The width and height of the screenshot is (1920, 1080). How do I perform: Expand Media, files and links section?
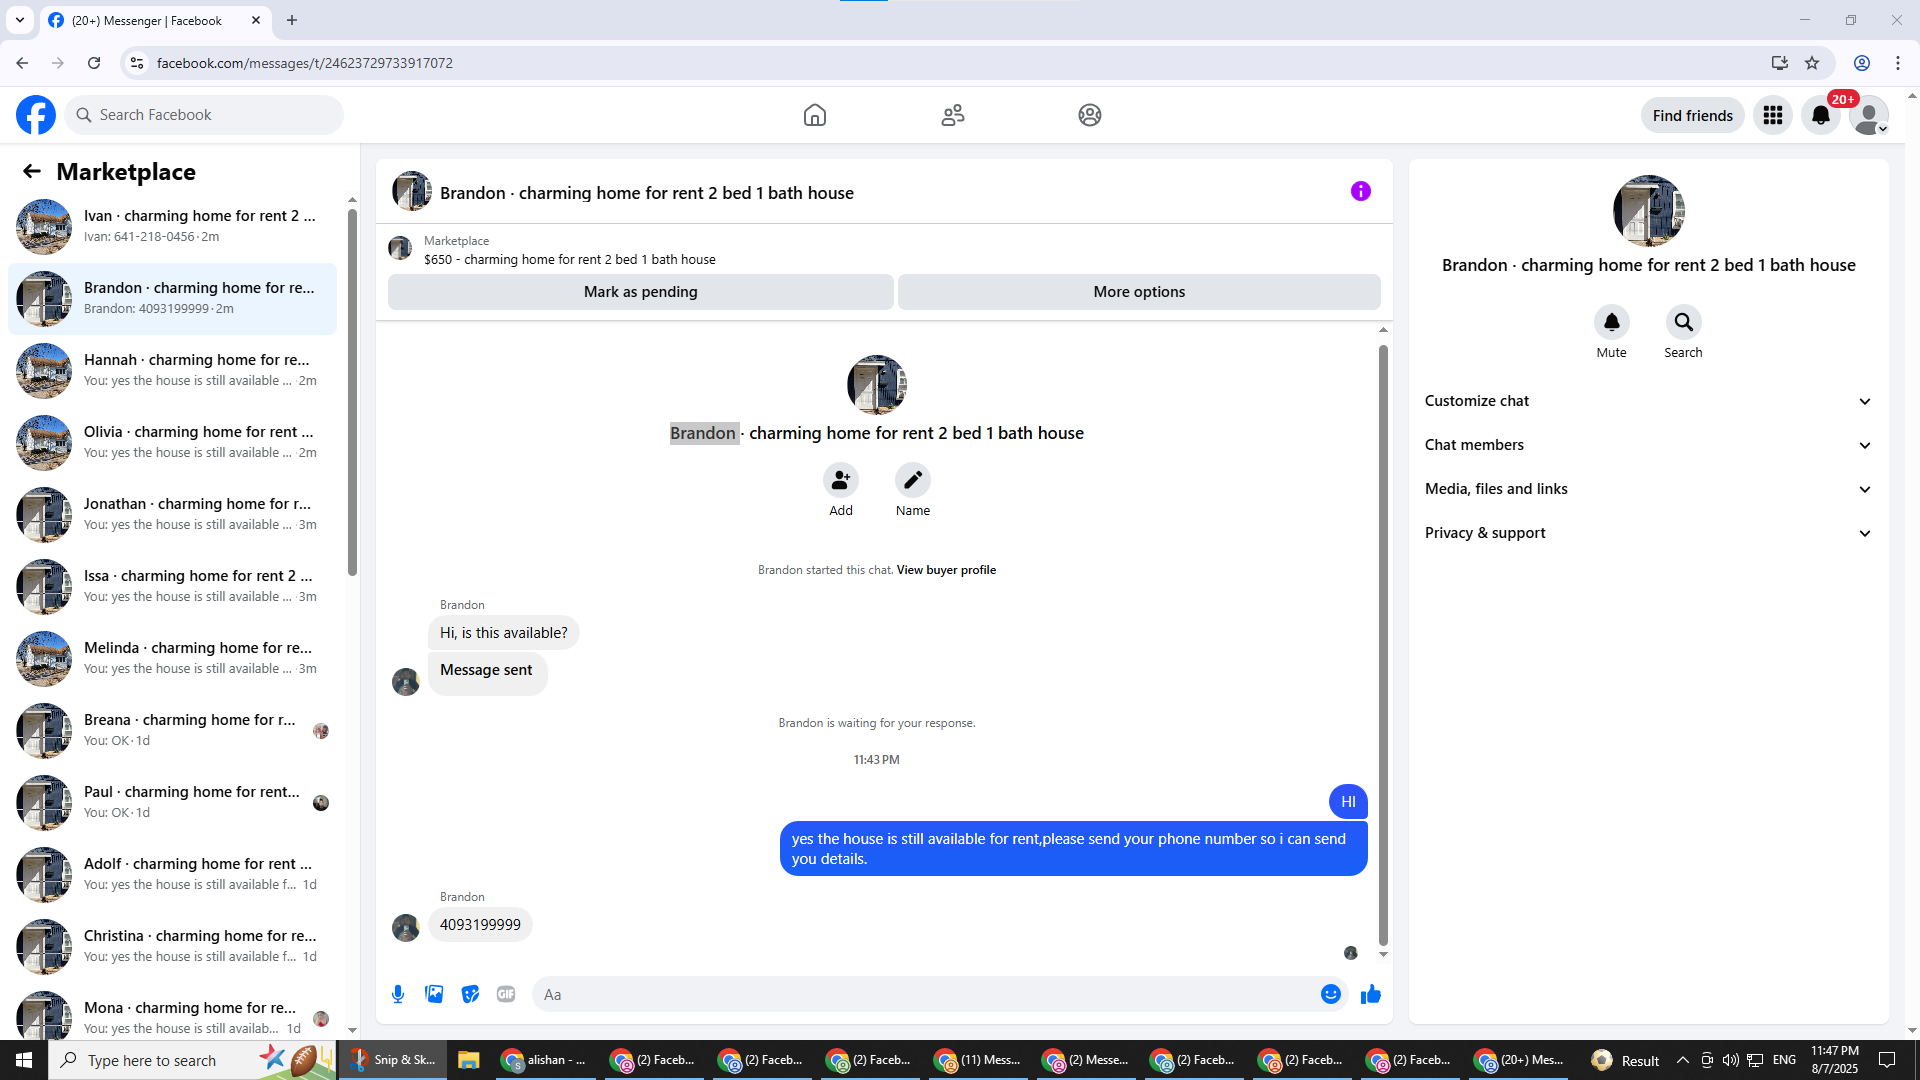tap(1647, 489)
